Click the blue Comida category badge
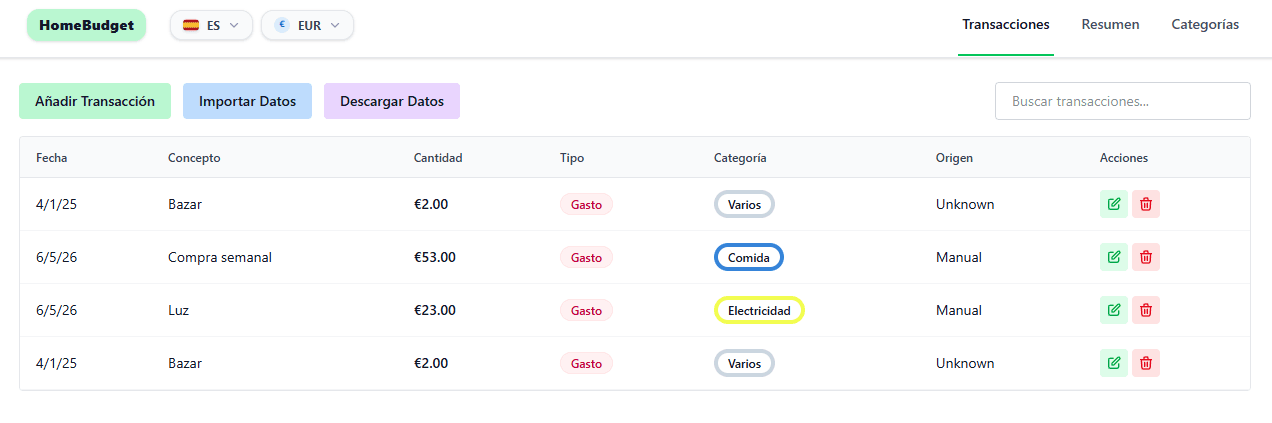 tap(749, 257)
